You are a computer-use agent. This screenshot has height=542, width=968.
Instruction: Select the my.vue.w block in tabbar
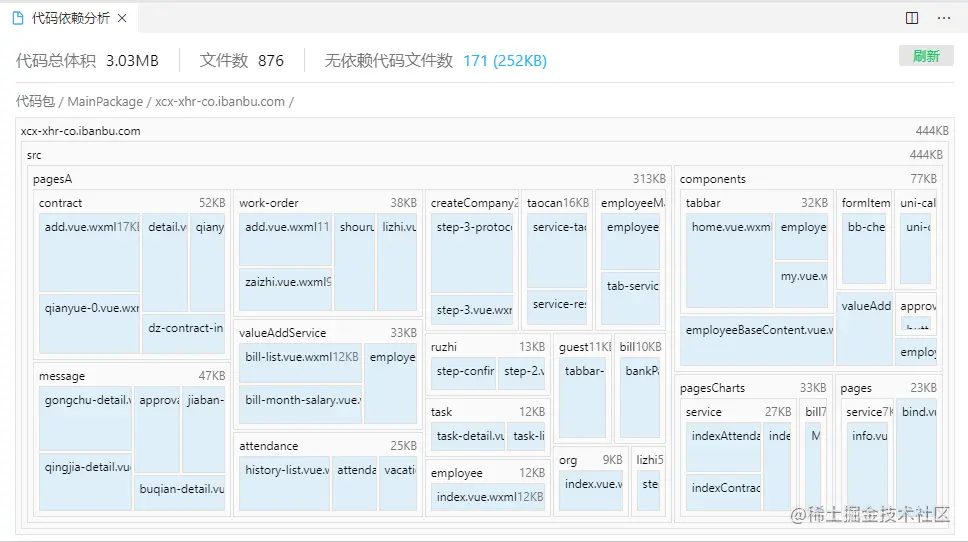(801, 285)
